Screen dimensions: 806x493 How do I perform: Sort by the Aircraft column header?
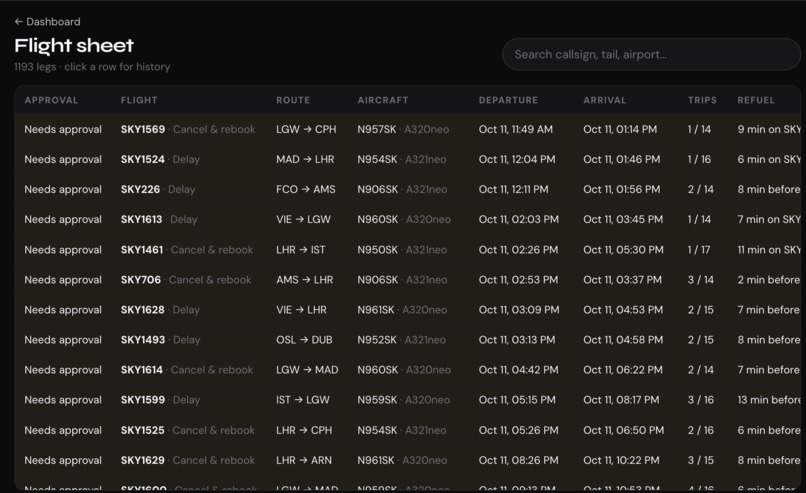pos(383,100)
